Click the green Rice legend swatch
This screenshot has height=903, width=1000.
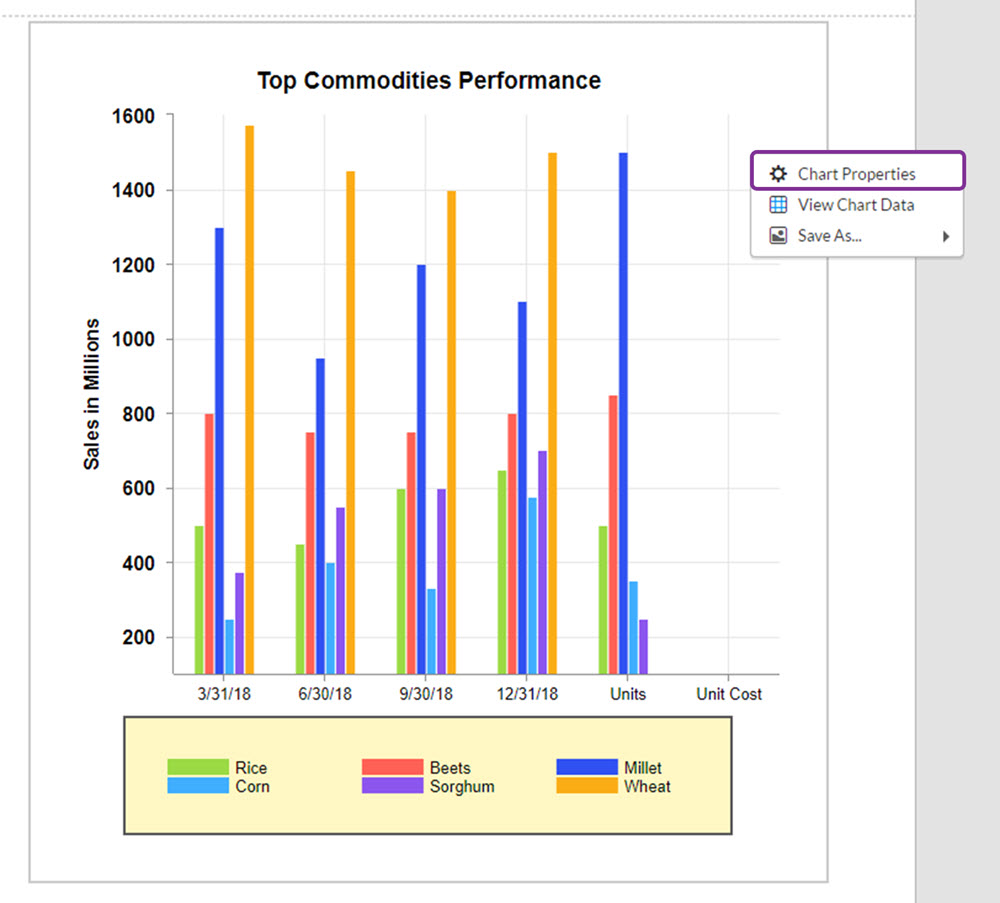[196, 768]
